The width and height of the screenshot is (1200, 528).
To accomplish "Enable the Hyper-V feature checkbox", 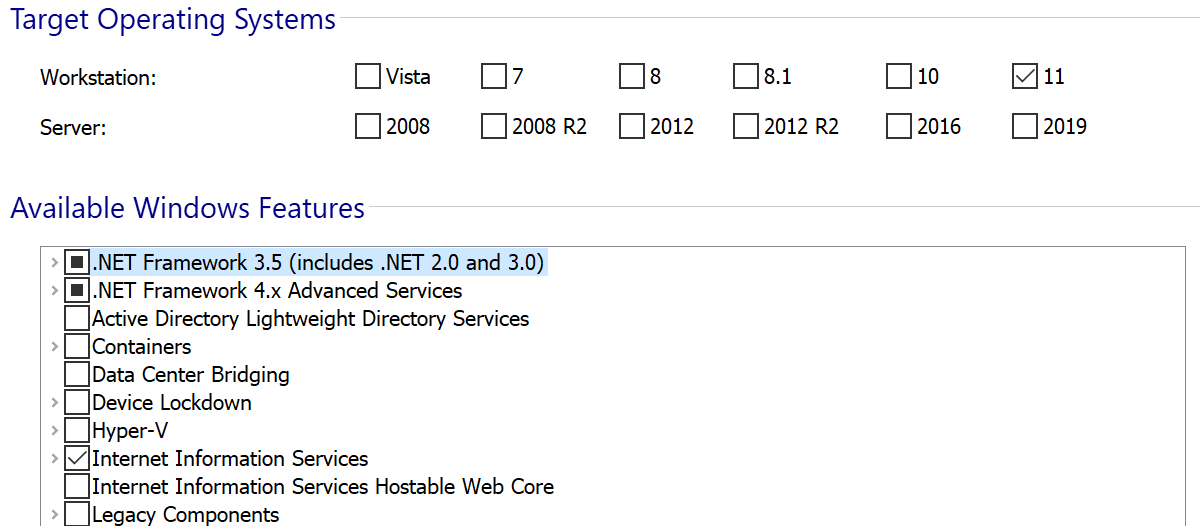I will tap(77, 431).
